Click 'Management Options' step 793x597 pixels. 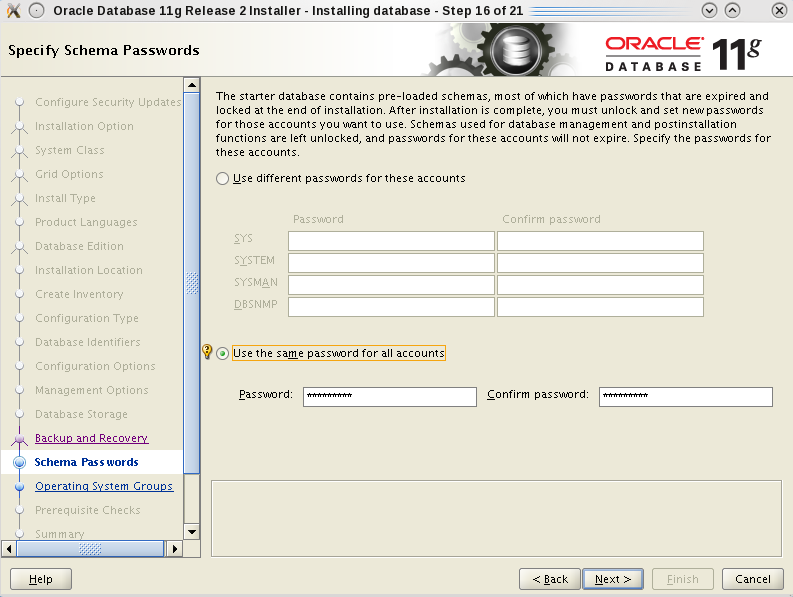pyautogui.click(x=92, y=390)
